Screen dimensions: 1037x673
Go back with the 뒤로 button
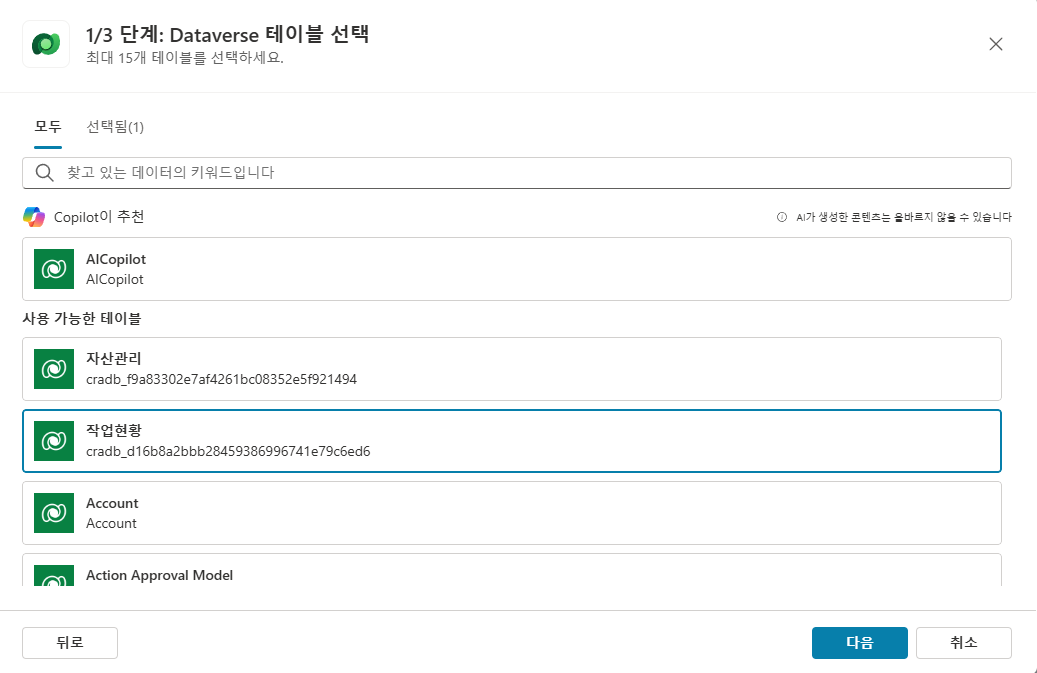pyautogui.click(x=70, y=643)
